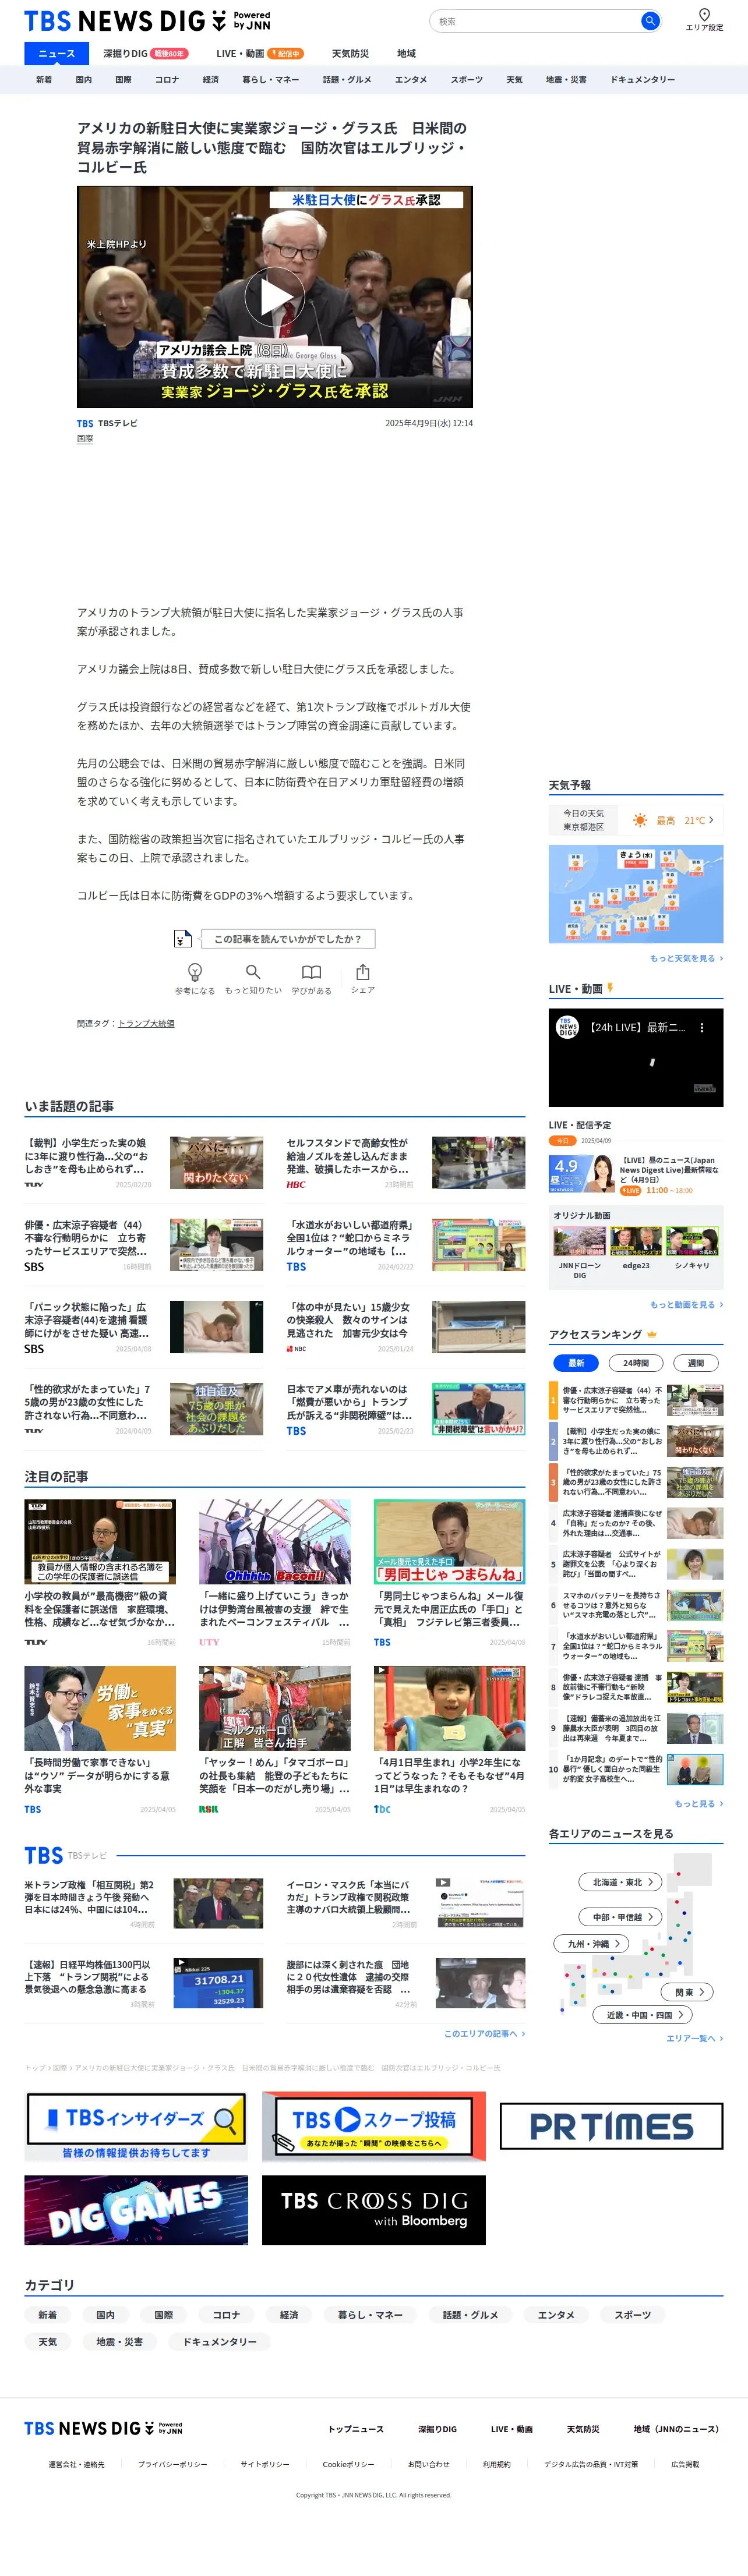The width and height of the screenshot is (748, 2576).
Task: Click the この記事を読んでいかがでしたか？ prompt box
Action: pos(289,939)
